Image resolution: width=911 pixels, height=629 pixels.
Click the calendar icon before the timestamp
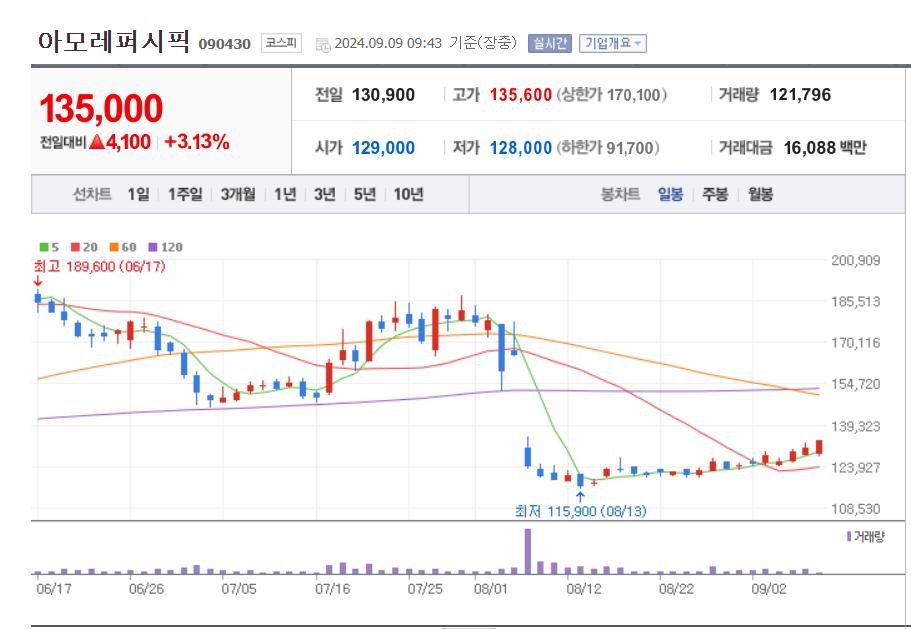tap(322, 44)
